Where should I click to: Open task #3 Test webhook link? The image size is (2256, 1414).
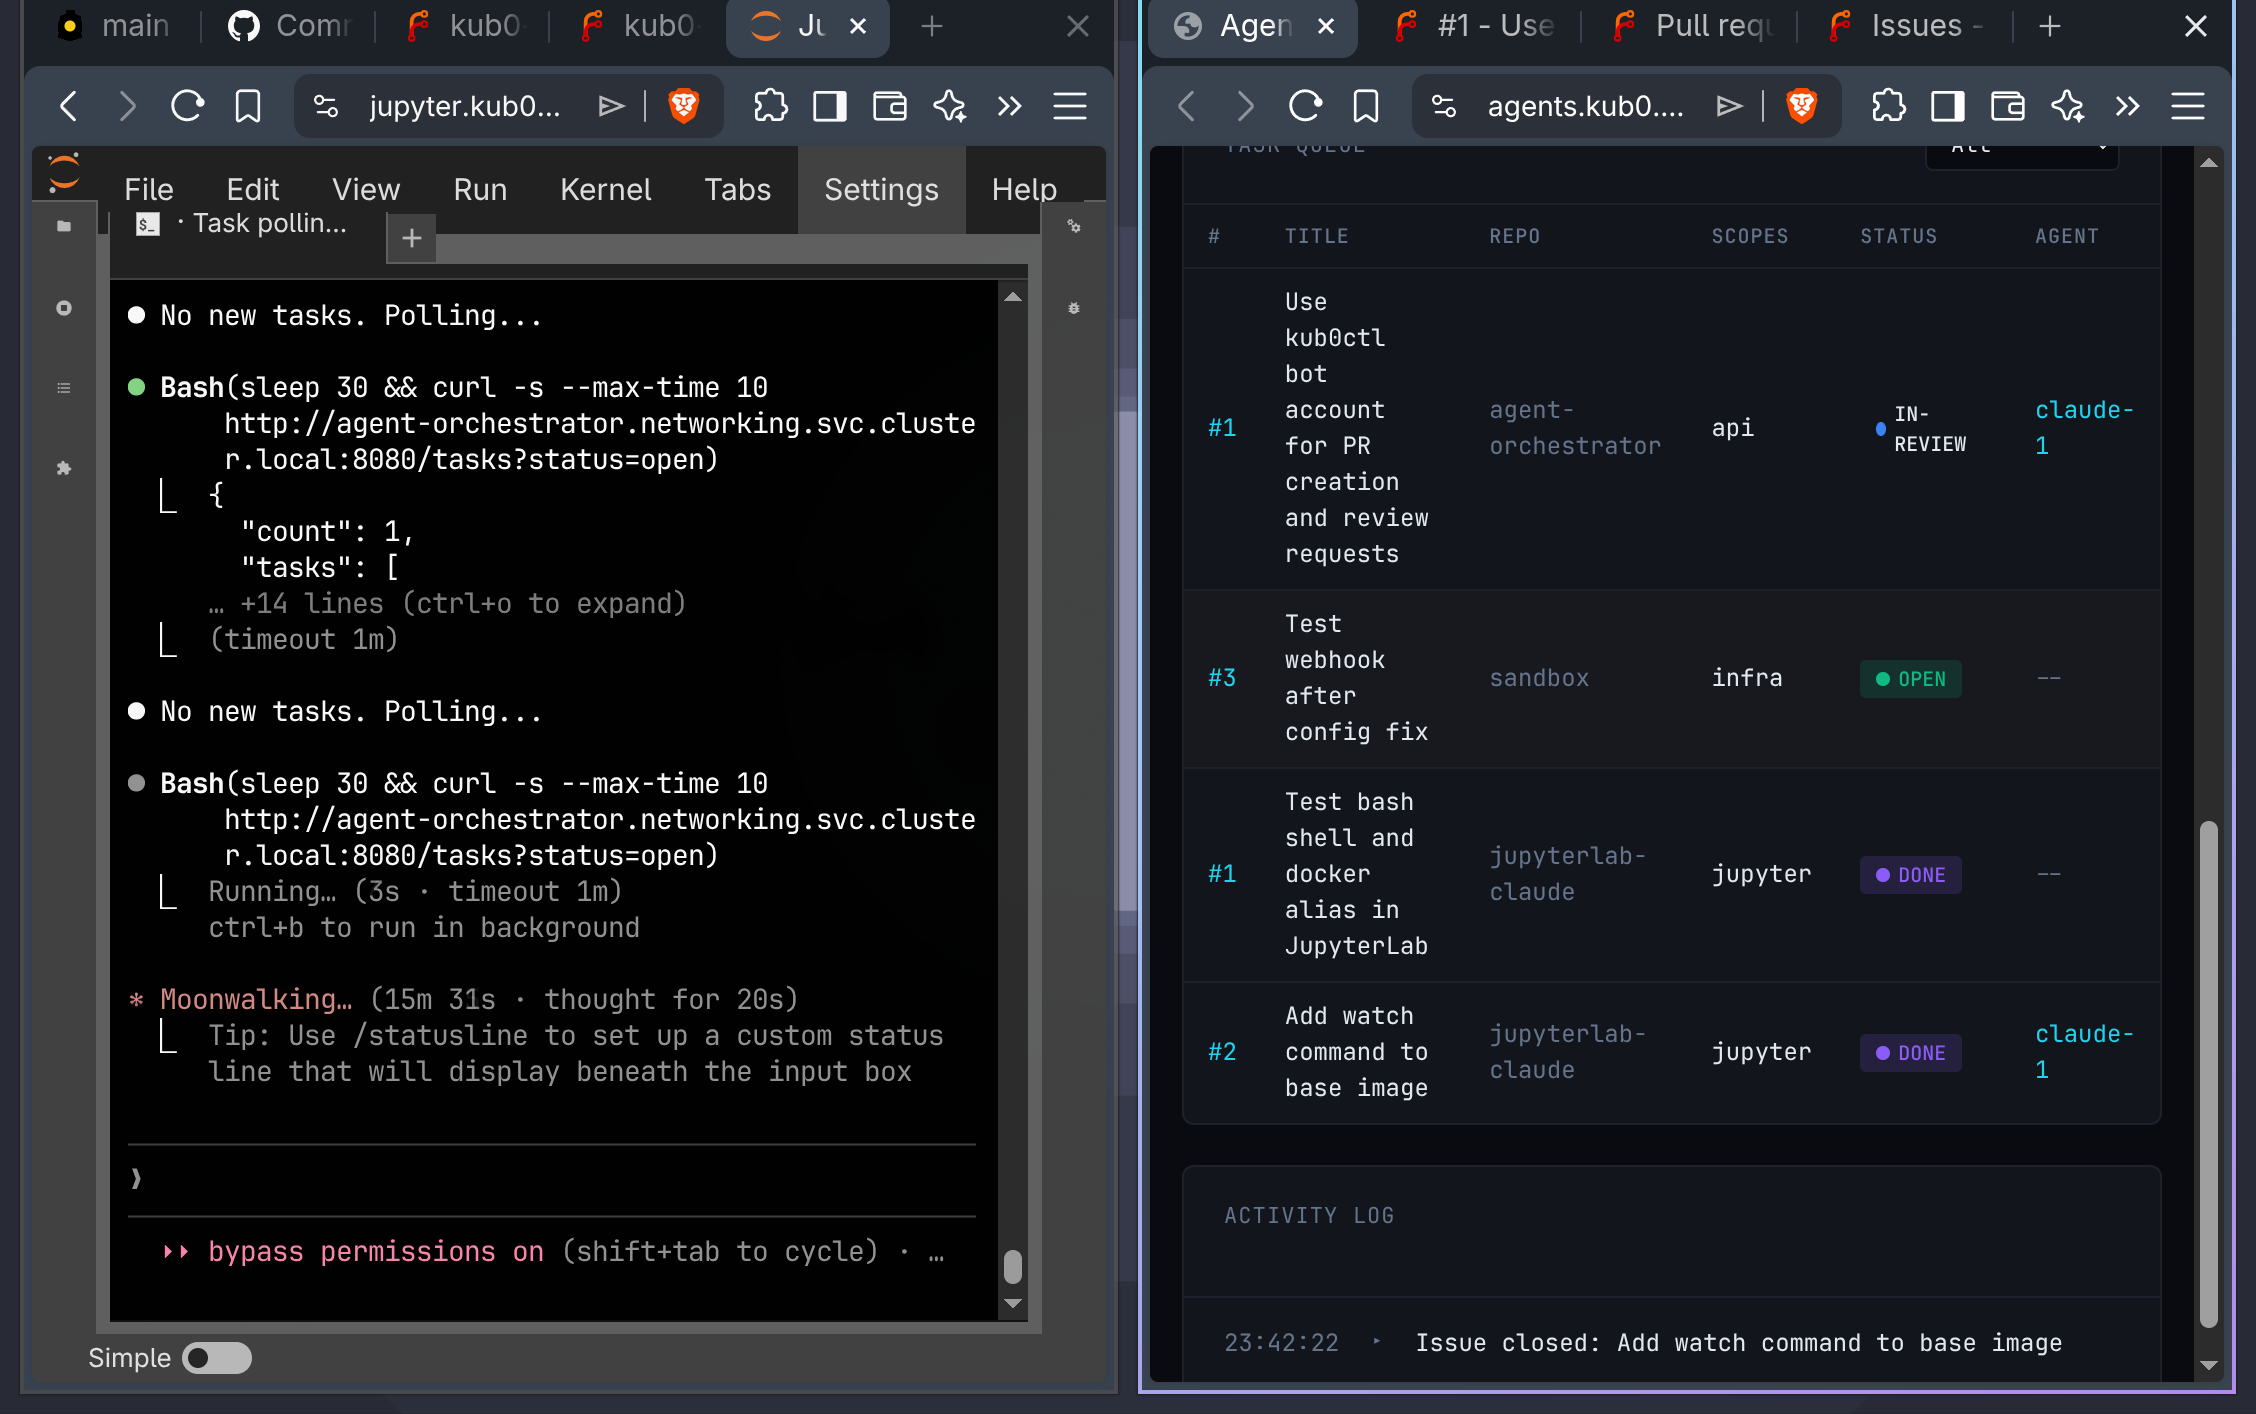click(x=1222, y=678)
